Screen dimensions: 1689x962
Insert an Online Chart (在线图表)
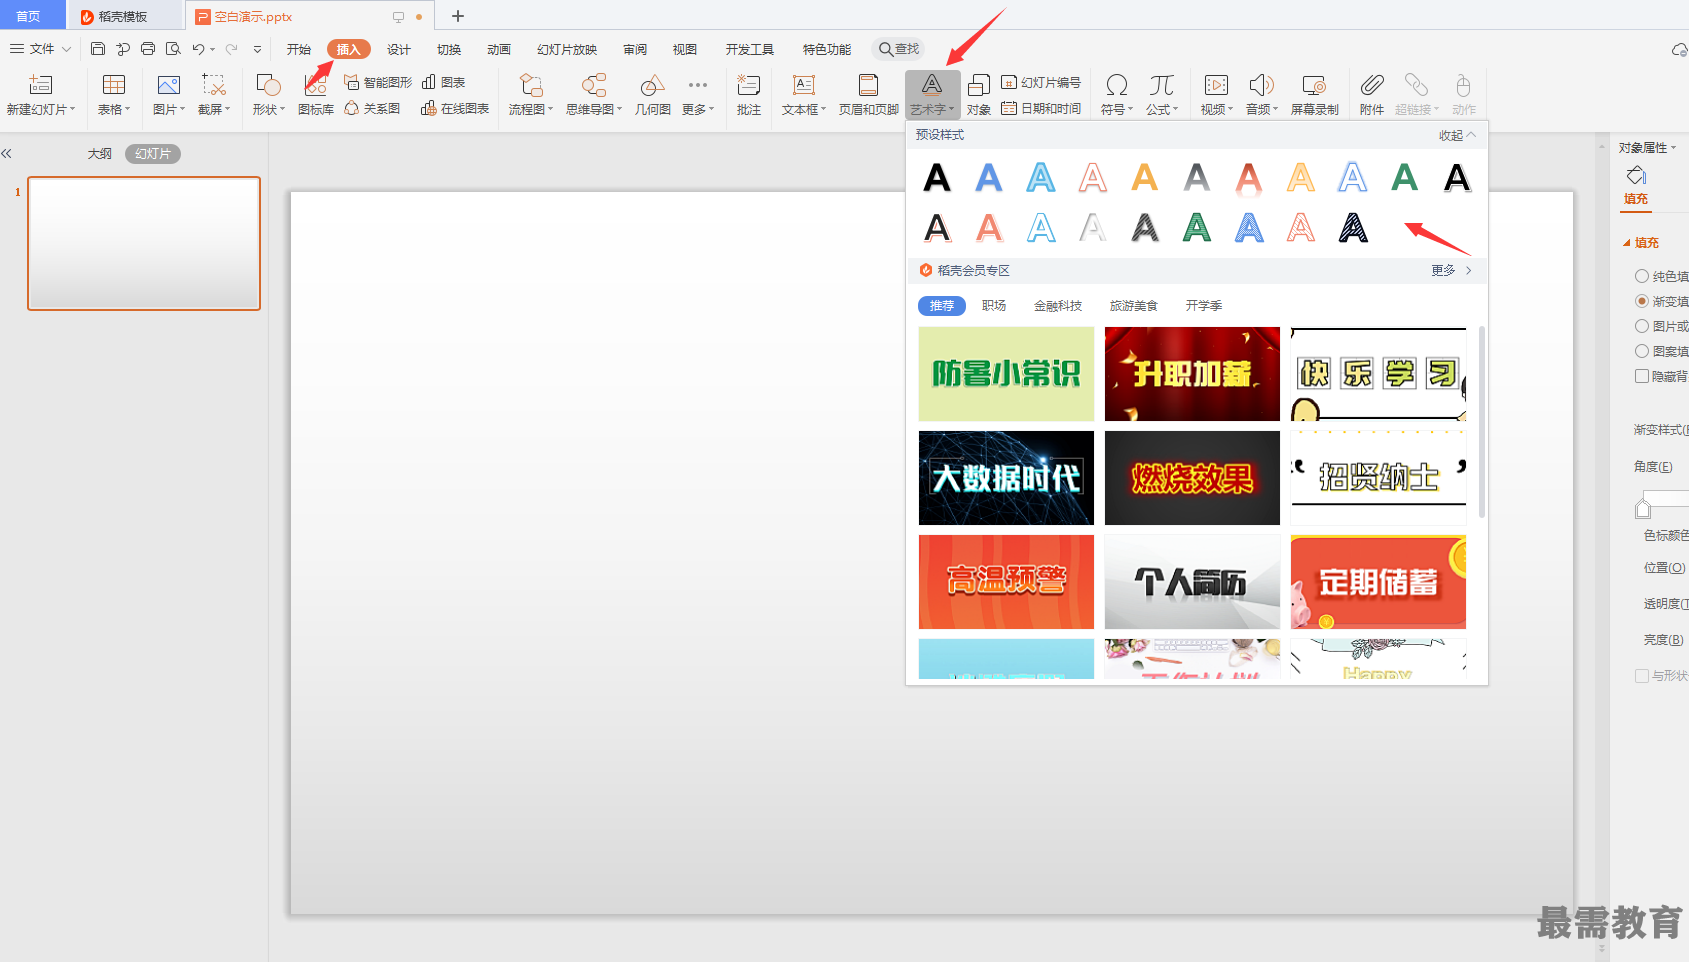click(455, 108)
